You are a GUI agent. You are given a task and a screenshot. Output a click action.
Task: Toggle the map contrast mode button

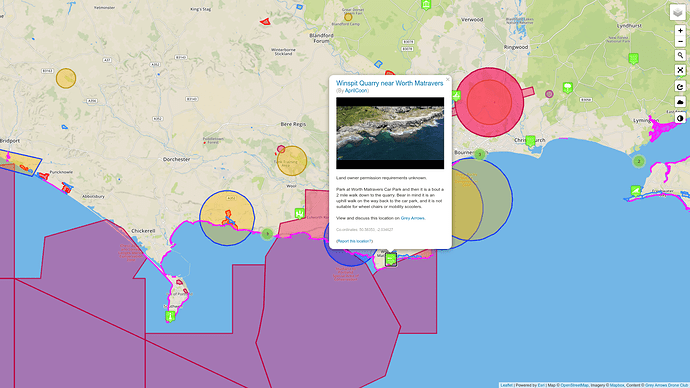click(680, 118)
